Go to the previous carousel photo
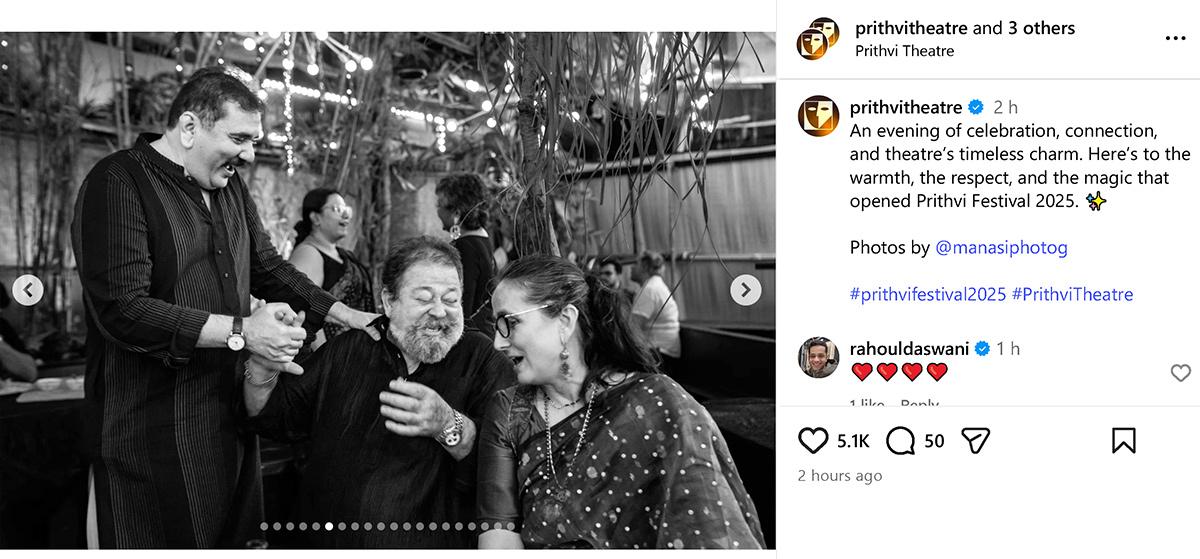1200x559 pixels. tap(28, 290)
